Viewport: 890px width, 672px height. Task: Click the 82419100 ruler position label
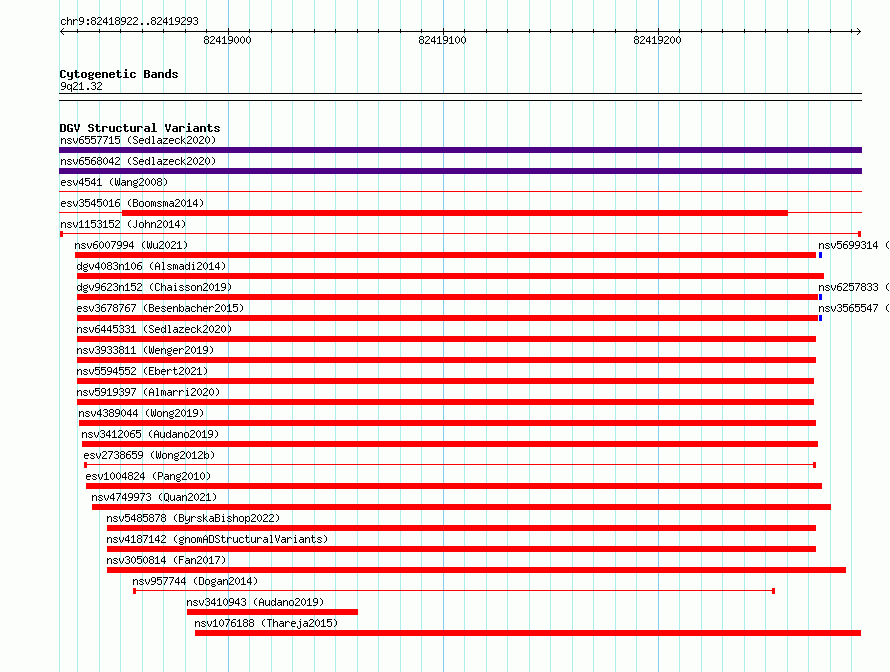click(x=442, y=40)
